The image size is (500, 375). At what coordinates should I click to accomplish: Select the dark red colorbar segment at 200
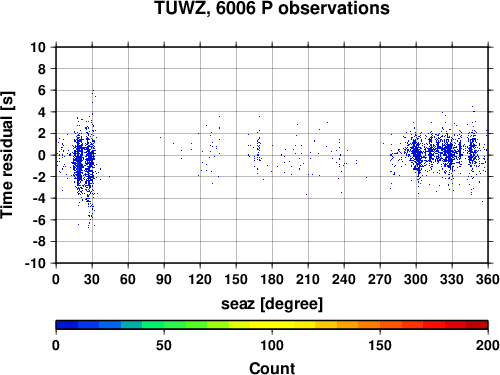[477, 325]
